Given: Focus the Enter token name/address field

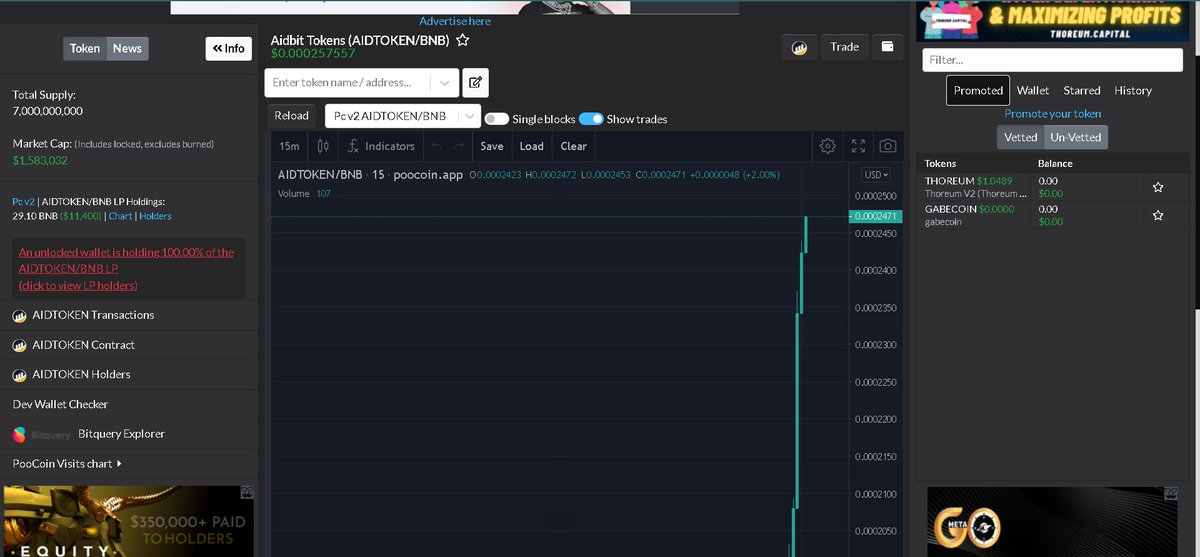Looking at the screenshot, I should coord(348,82).
